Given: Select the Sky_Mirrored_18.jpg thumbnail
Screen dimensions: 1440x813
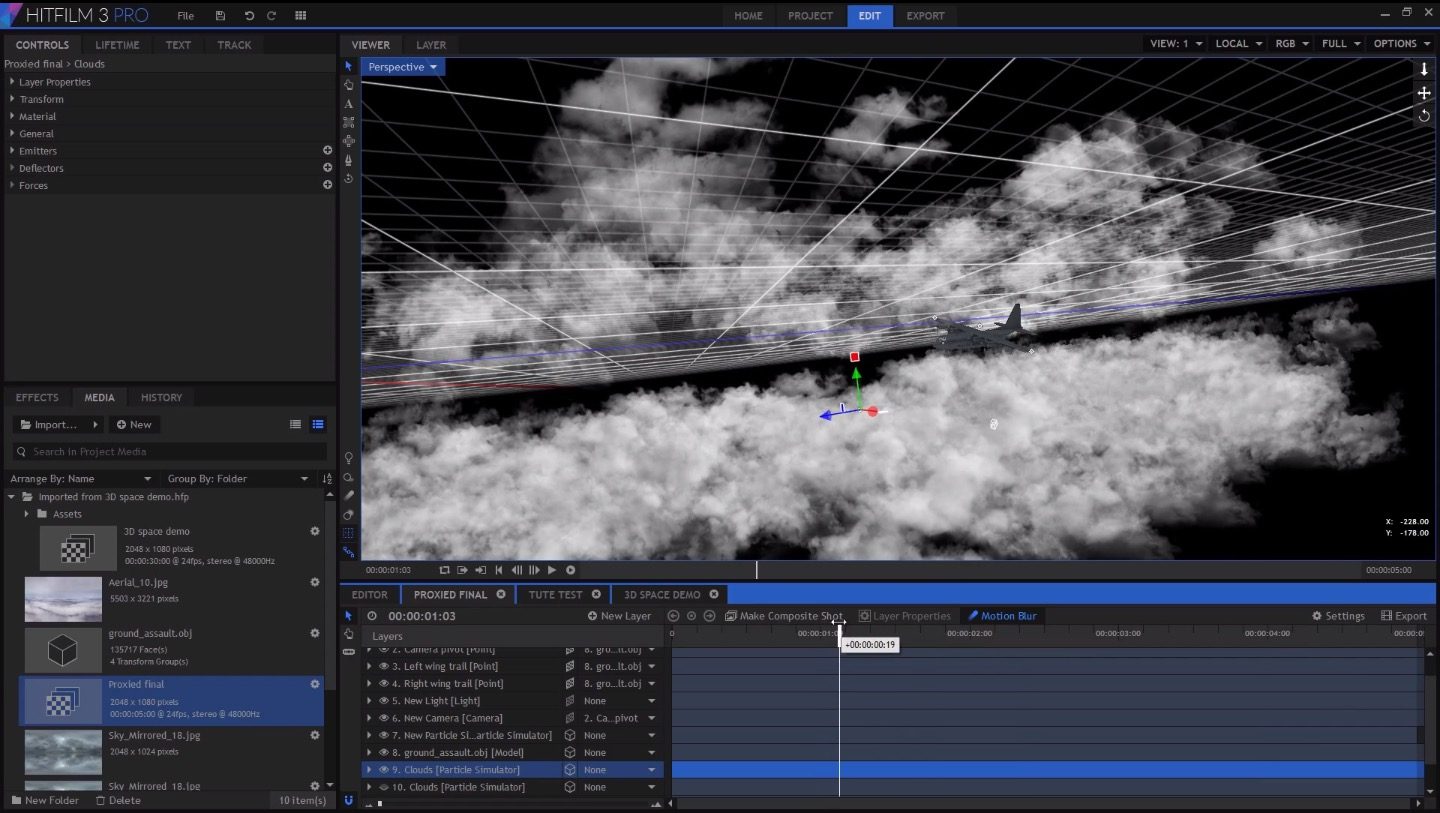Looking at the screenshot, I should click(63, 751).
